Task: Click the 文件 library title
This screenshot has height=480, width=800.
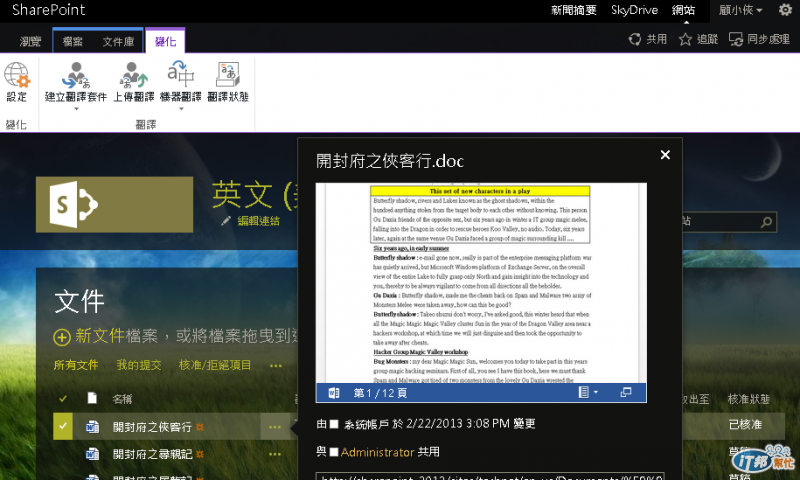Action: tap(80, 301)
